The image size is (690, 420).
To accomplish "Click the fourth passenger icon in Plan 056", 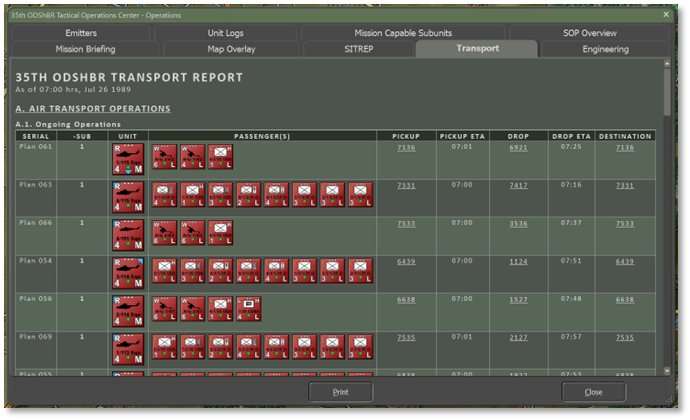I will [249, 309].
